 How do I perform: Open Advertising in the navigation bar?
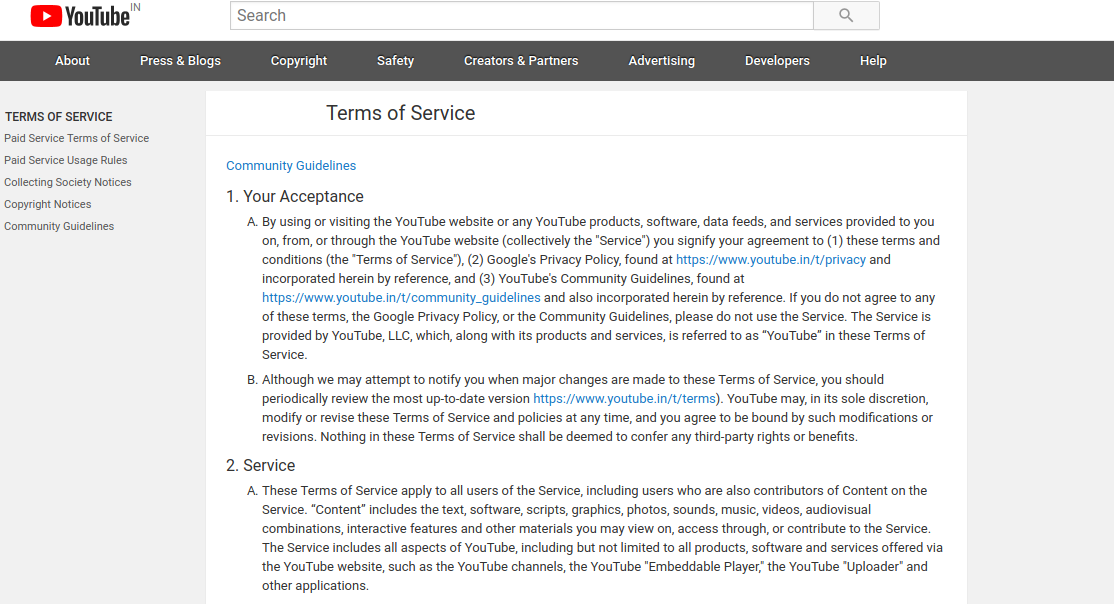pos(661,60)
